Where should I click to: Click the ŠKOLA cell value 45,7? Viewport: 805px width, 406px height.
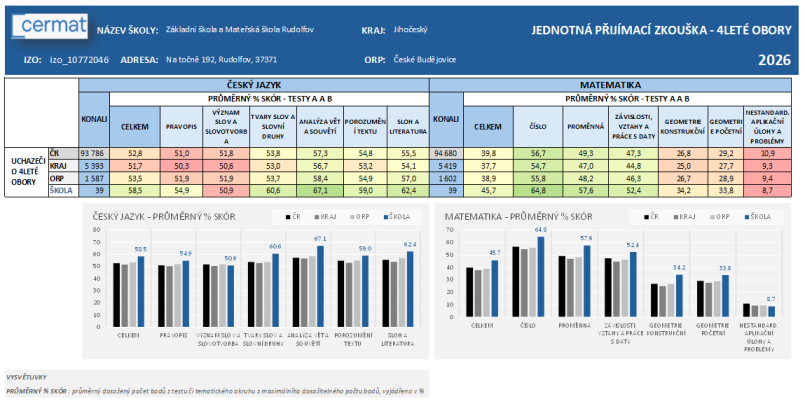point(488,190)
